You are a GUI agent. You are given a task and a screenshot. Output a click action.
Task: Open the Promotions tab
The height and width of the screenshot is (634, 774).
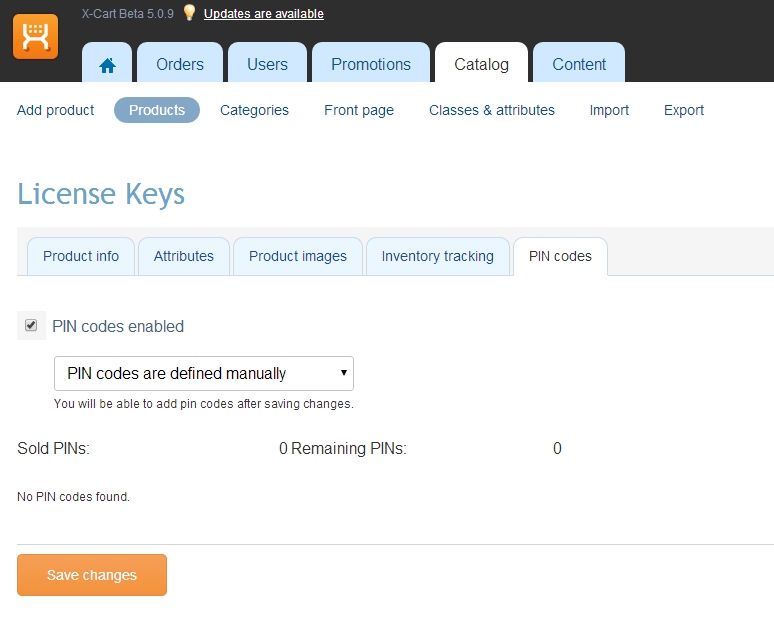pos(371,62)
